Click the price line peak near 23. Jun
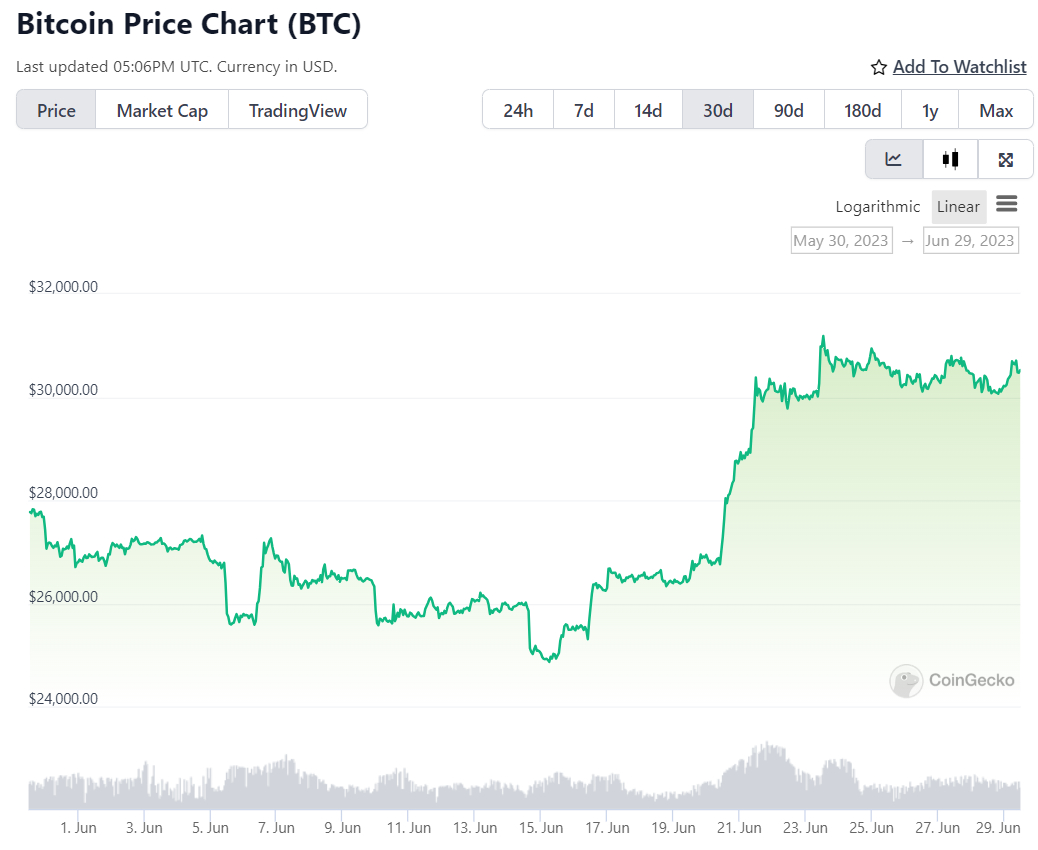The image size is (1038, 850). click(823, 338)
